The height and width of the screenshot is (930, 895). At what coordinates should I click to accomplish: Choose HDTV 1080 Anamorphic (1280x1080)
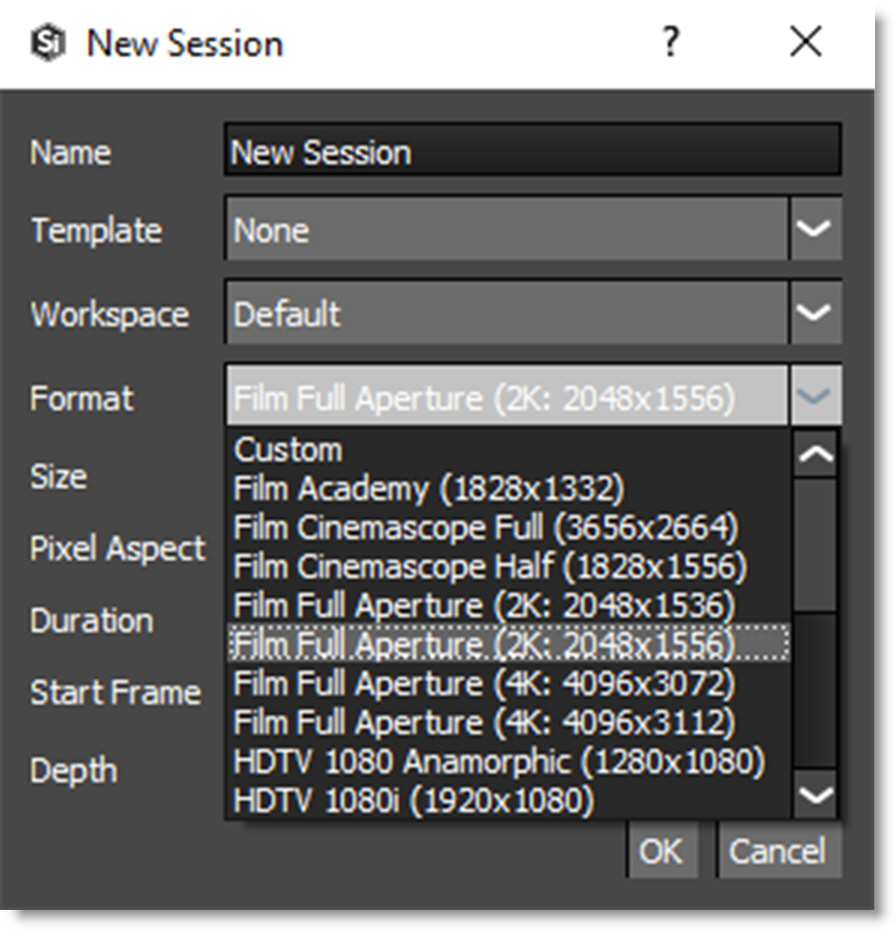[x=499, y=761]
